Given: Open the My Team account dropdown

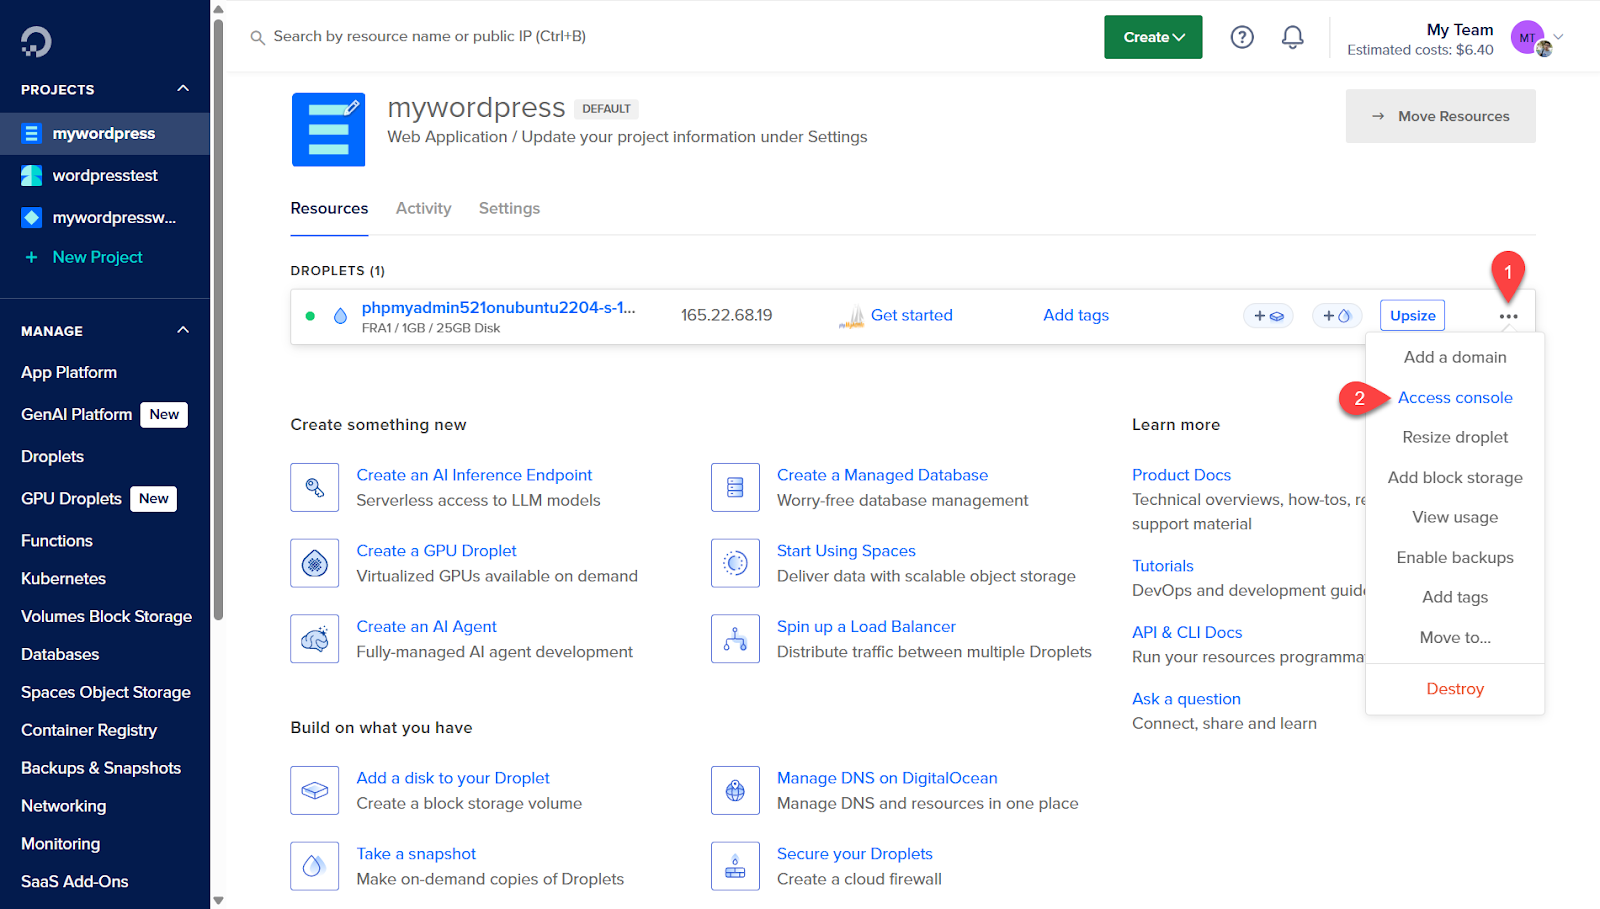Looking at the screenshot, I should 1557,37.
